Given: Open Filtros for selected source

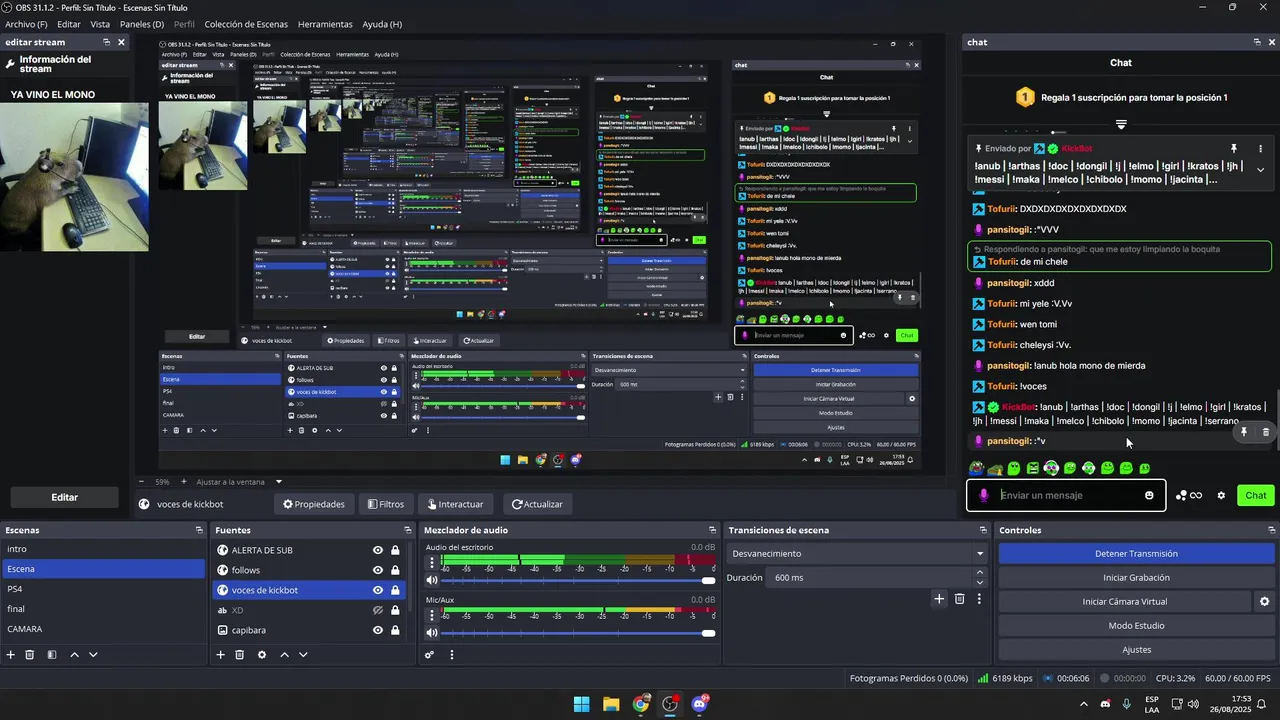Looking at the screenshot, I should tap(384, 504).
